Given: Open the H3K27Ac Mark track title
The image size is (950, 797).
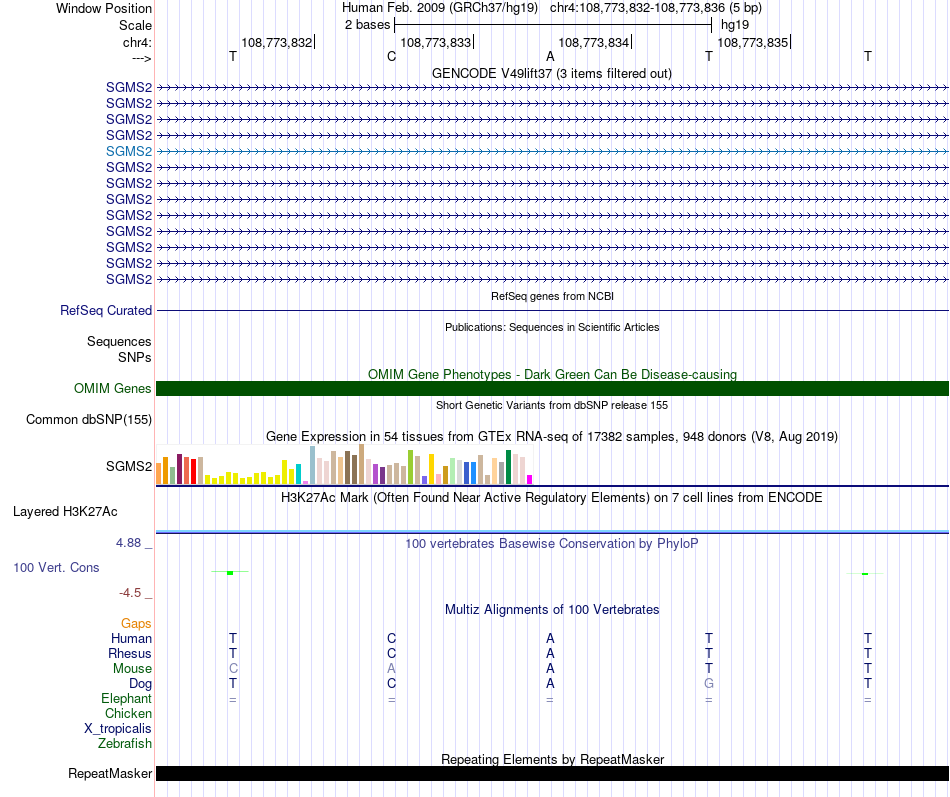Looking at the screenshot, I should pyautogui.click(x=552, y=498).
